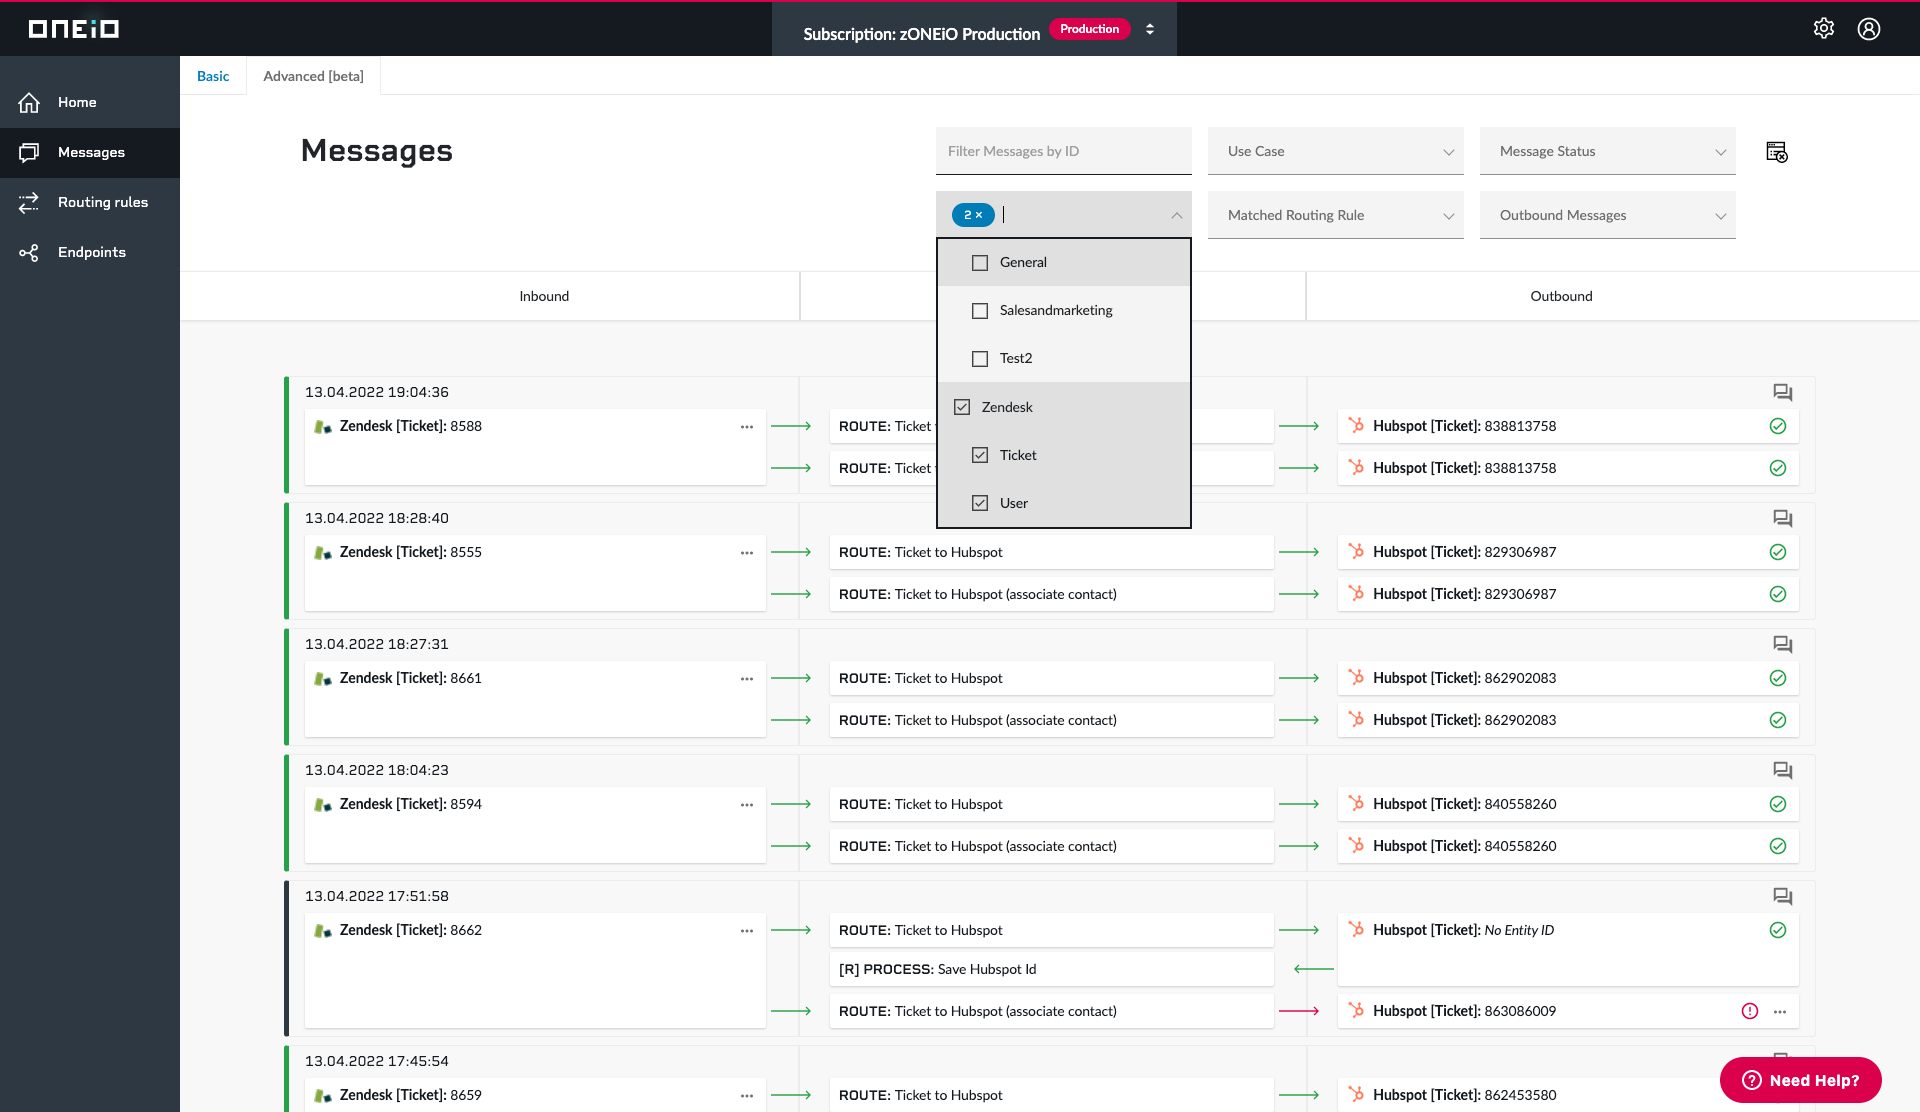The height and width of the screenshot is (1112, 1920).
Task: Open more options on Hubspot Ticket 863086009
Action: (1780, 1012)
